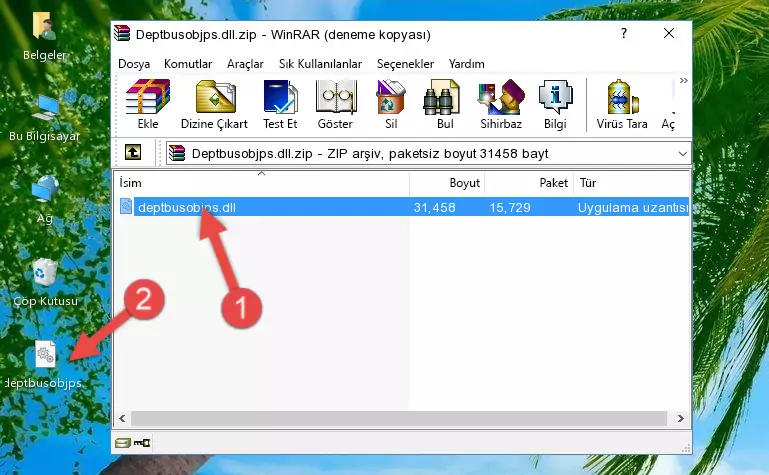Click the Ekle (Add) toolbar icon
The image size is (769, 475).
pyautogui.click(x=148, y=97)
